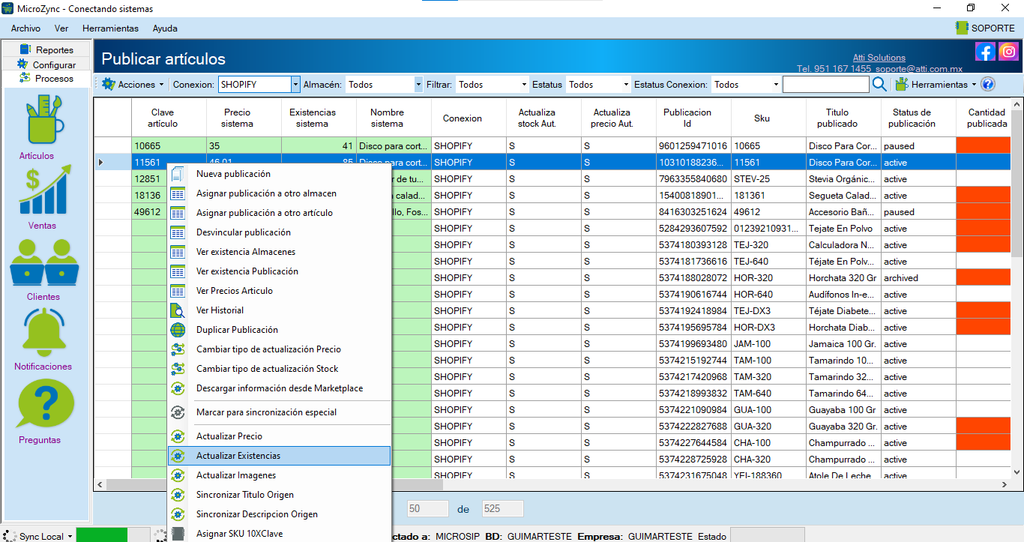Click the Ver Historial magnifier icon

(x=178, y=310)
